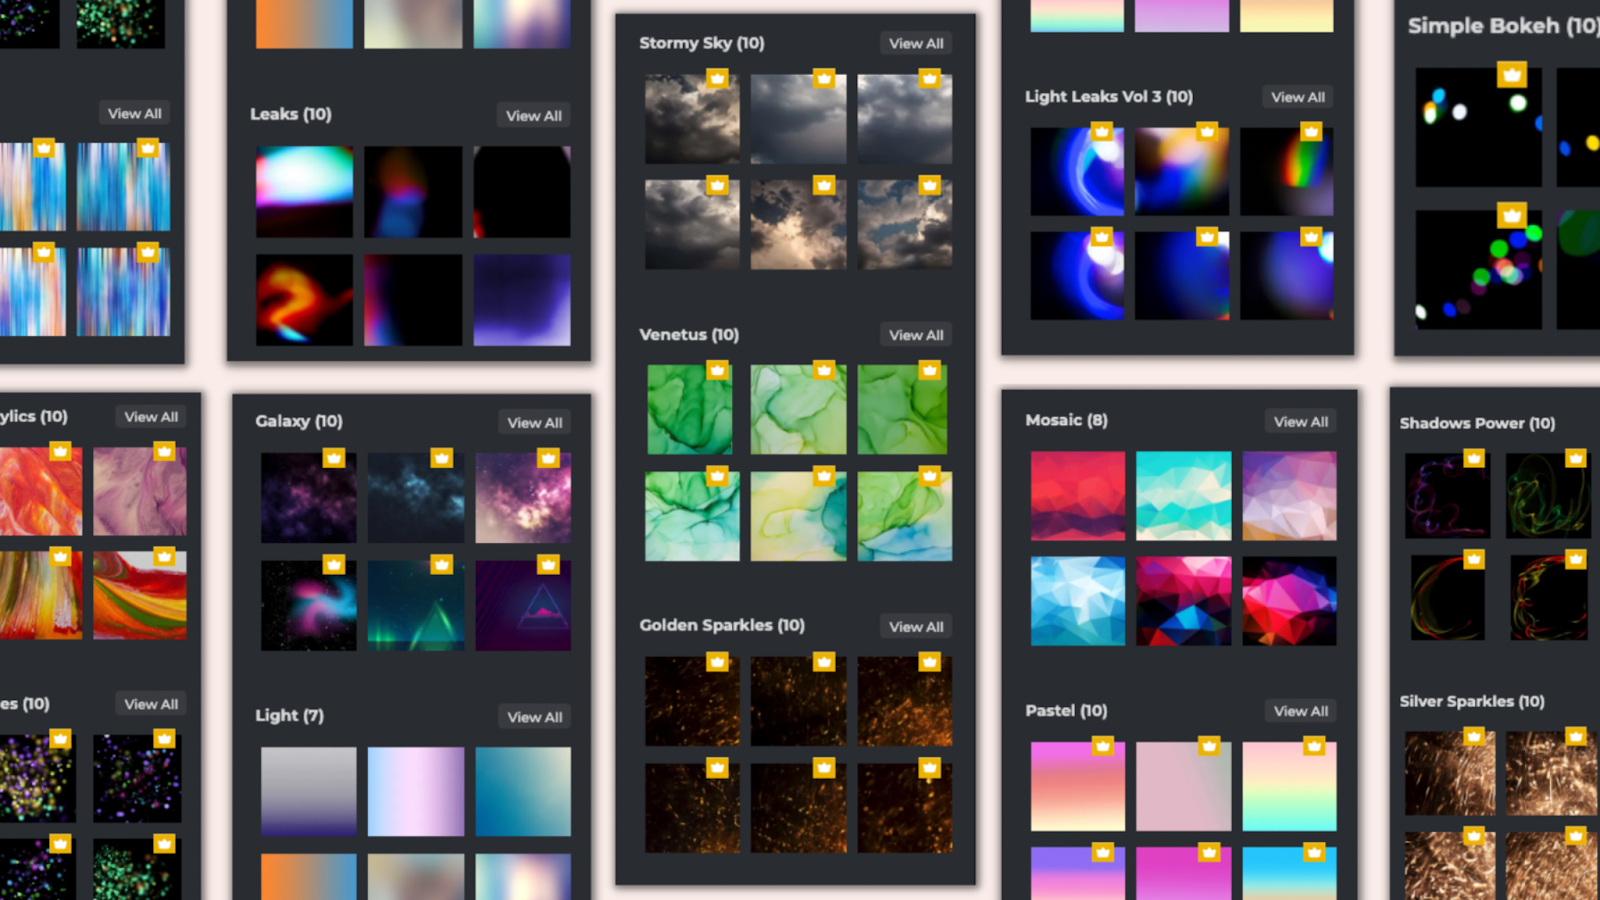Click the Simple Bokeh (10) heading

click(x=1503, y=26)
